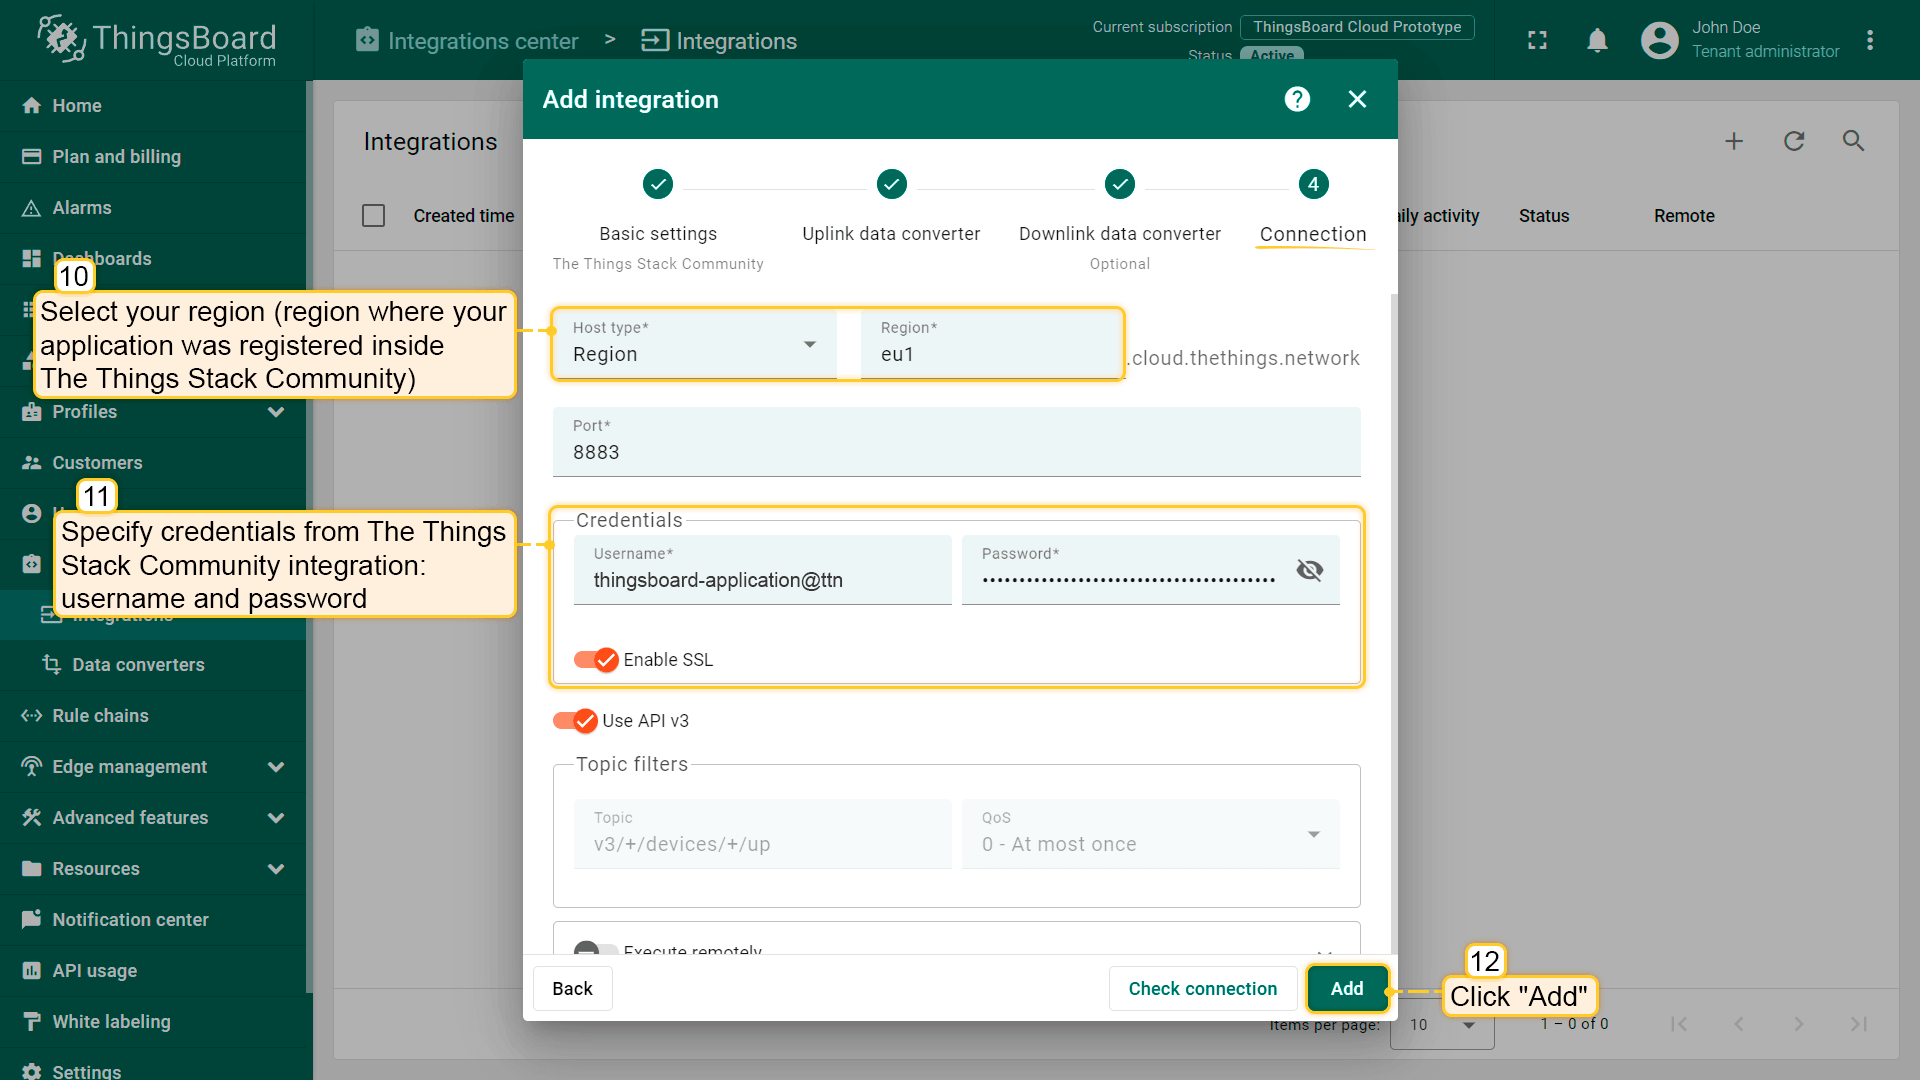Check the select-all checkbox in table header
The width and height of the screenshot is (1920, 1080).
click(373, 216)
